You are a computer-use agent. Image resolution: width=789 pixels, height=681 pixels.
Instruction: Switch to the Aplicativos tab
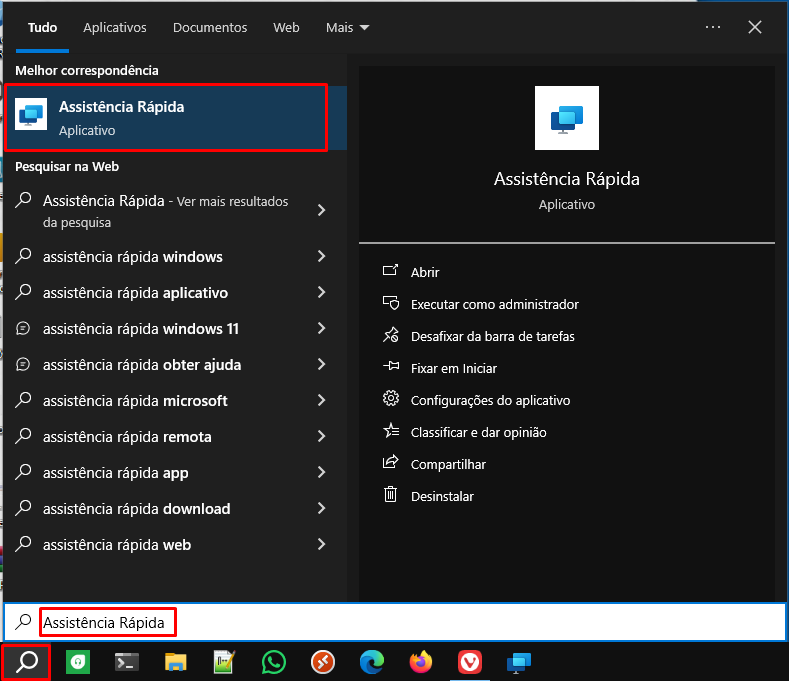click(115, 27)
